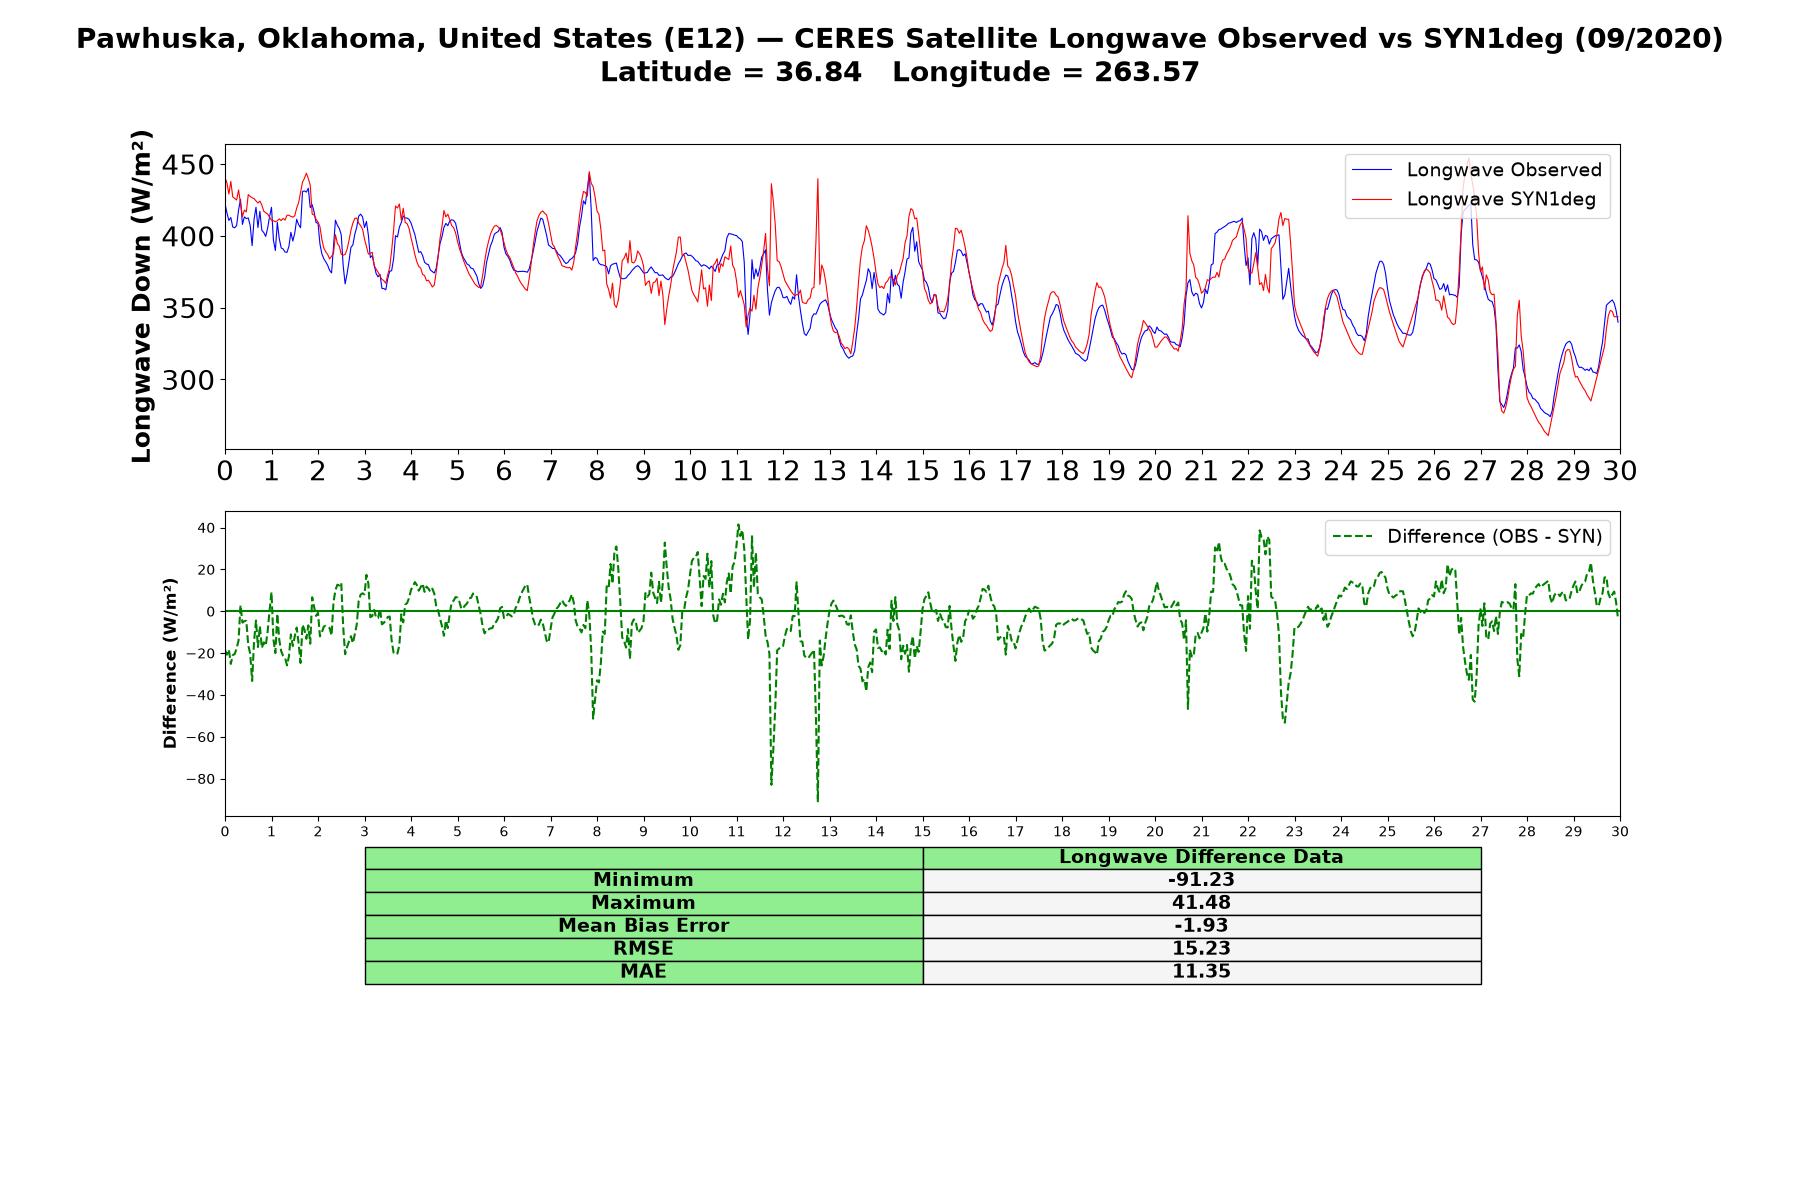Click the Longwave Observed legend entry
This screenshot has width=1800, height=1200.
pyautogui.click(x=1476, y=170)
